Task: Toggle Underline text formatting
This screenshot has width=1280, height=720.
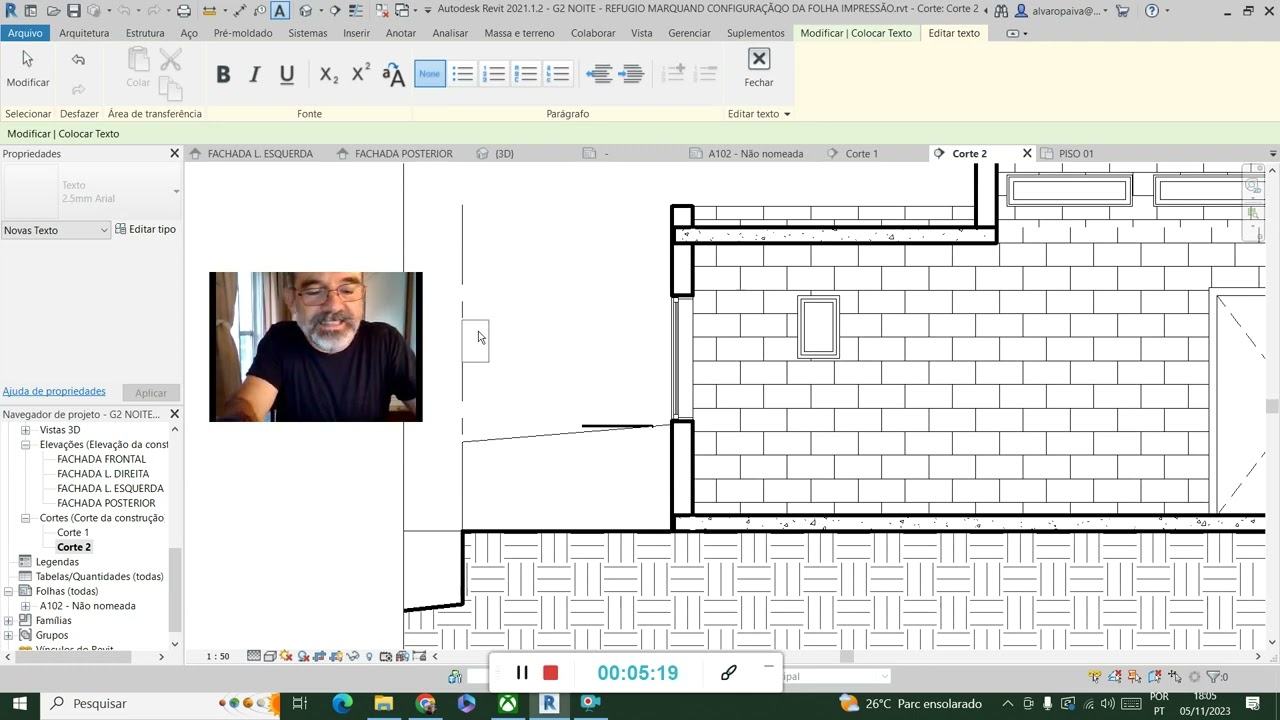Action: point(287,74)
